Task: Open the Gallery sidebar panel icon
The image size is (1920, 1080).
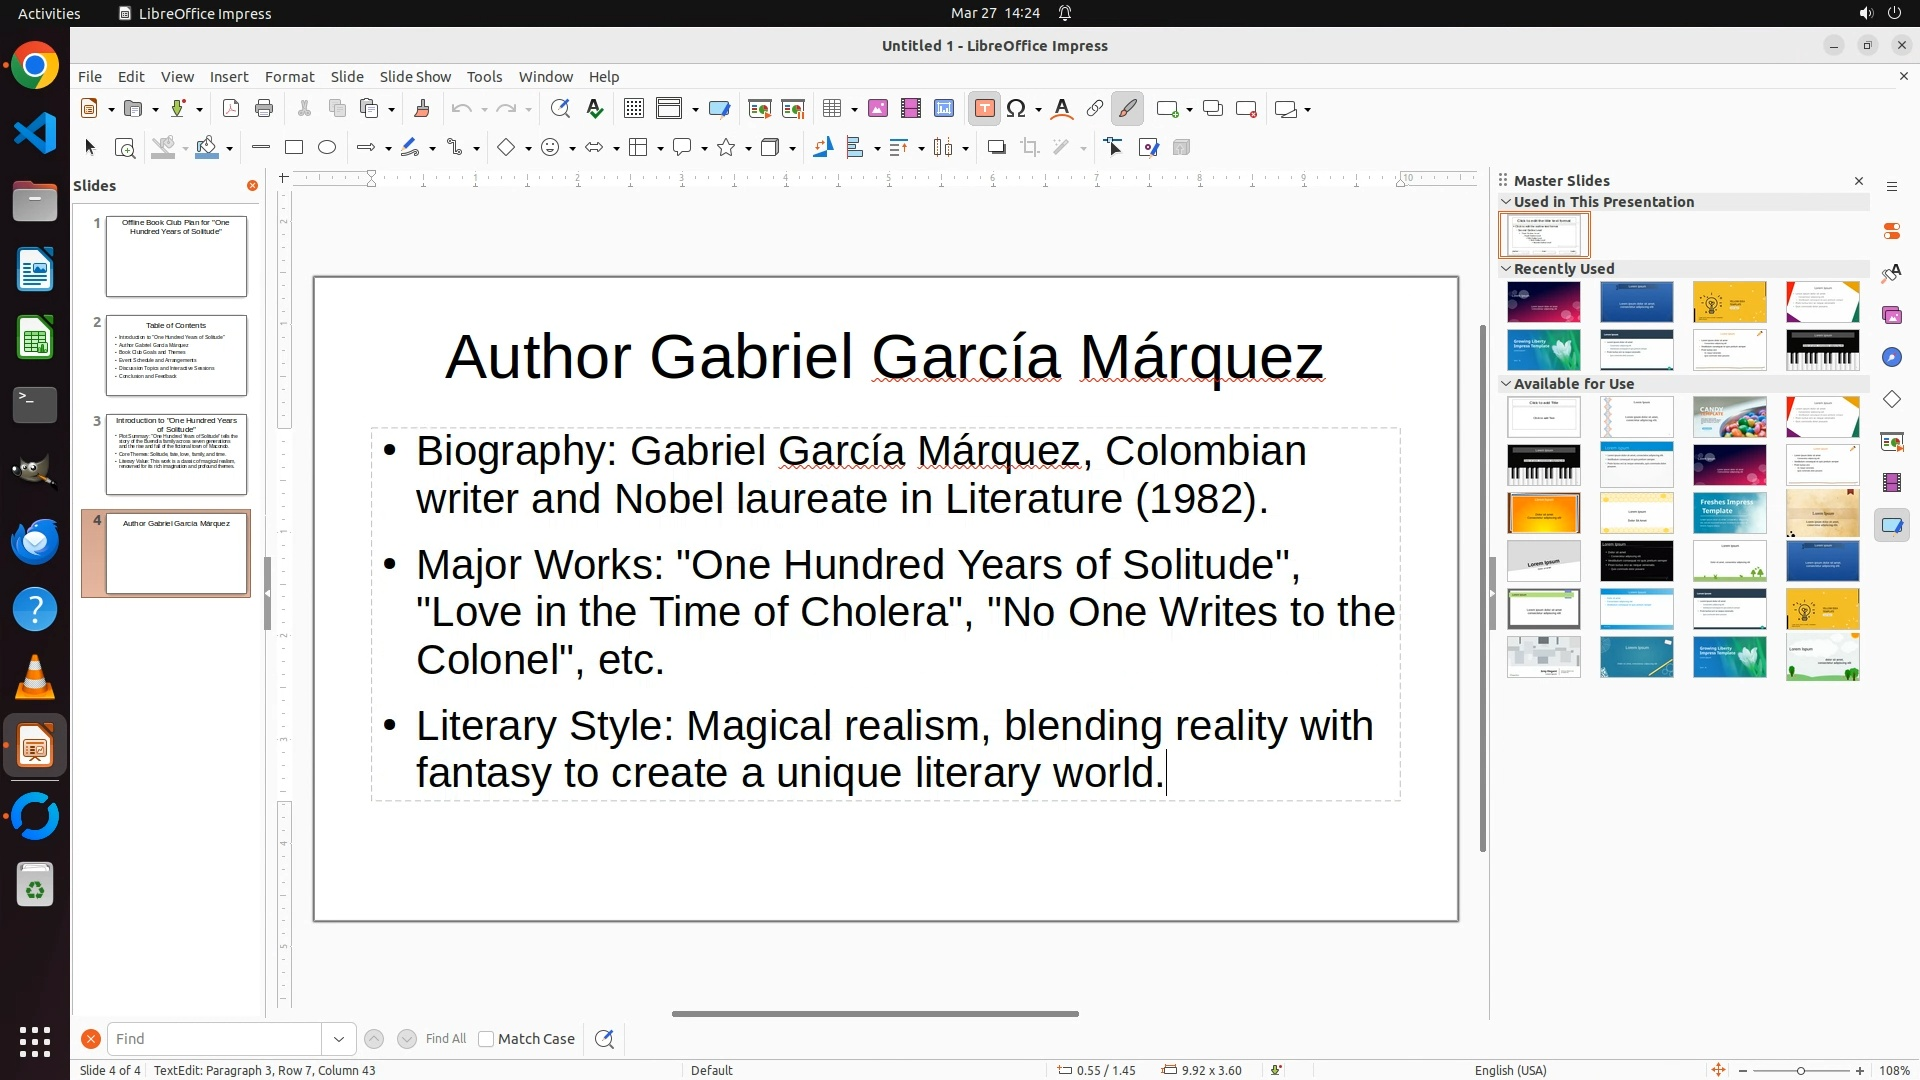Action: 1892,316
